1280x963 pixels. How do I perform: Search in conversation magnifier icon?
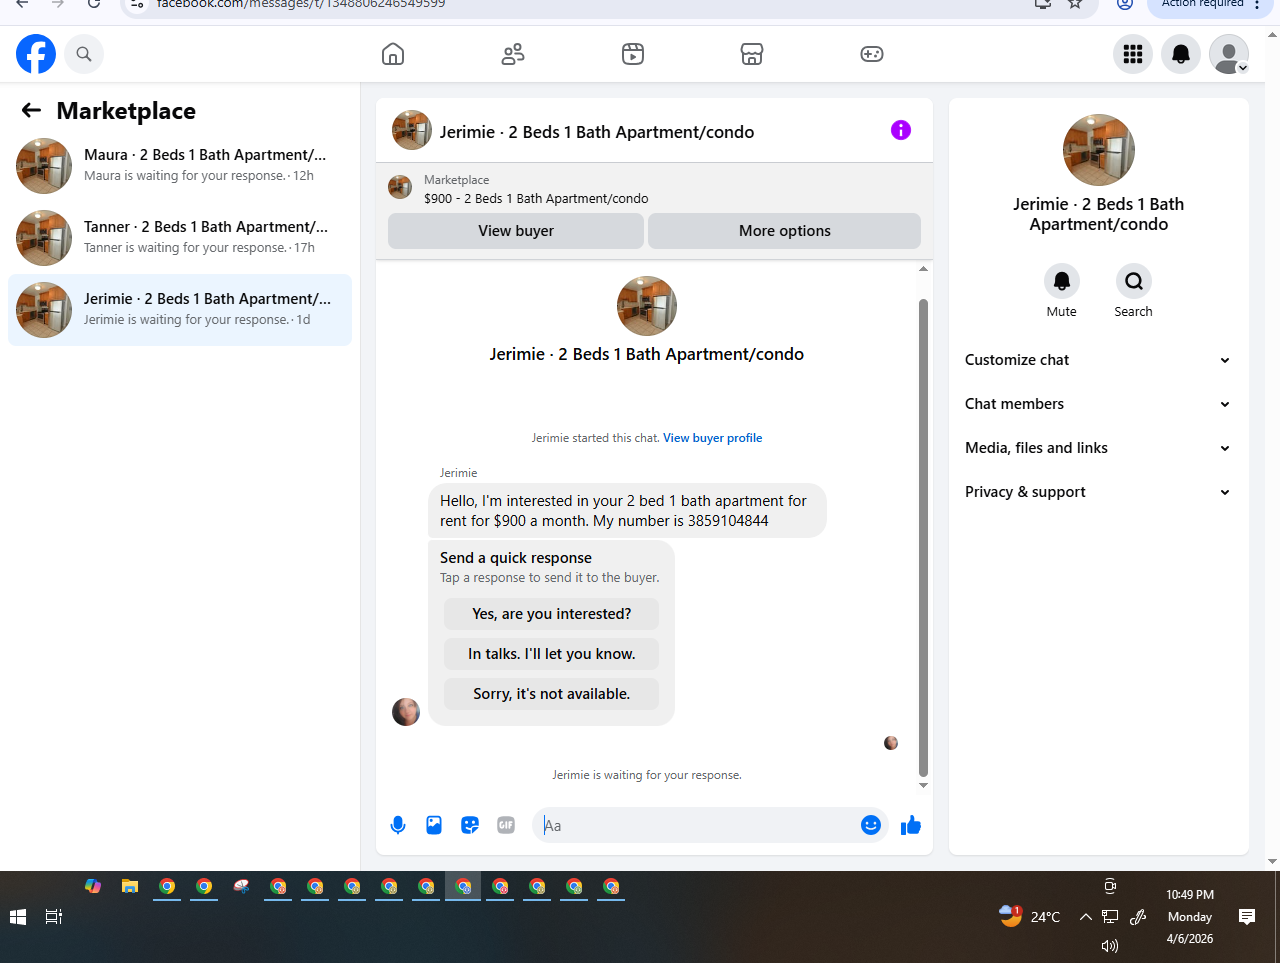[1134, 281]
